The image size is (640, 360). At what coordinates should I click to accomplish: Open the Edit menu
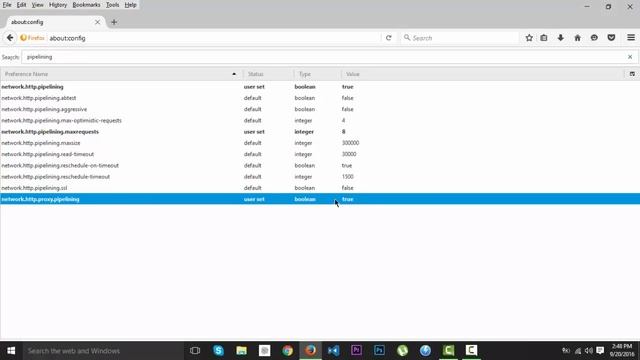[x=21, y=5]
